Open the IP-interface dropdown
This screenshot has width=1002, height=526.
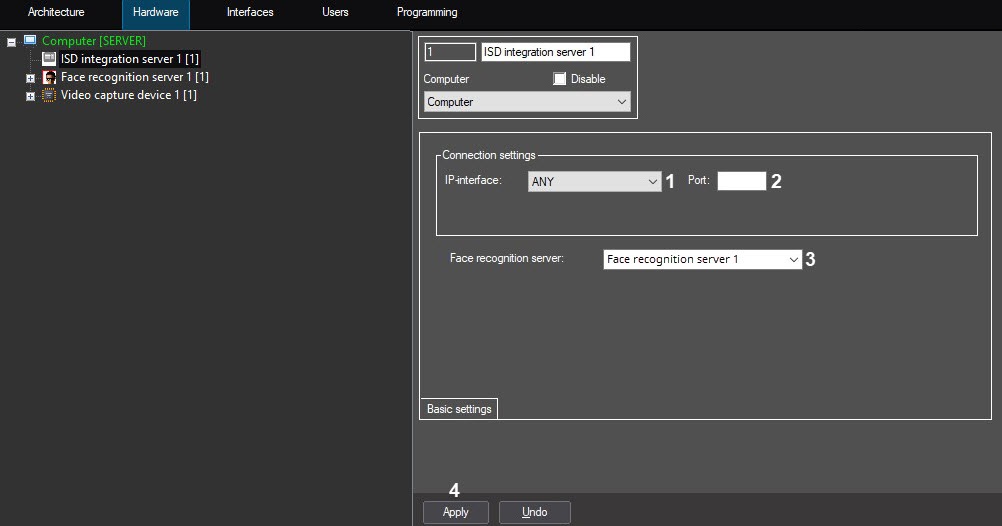pyautogui.click(x=594, y=182)
